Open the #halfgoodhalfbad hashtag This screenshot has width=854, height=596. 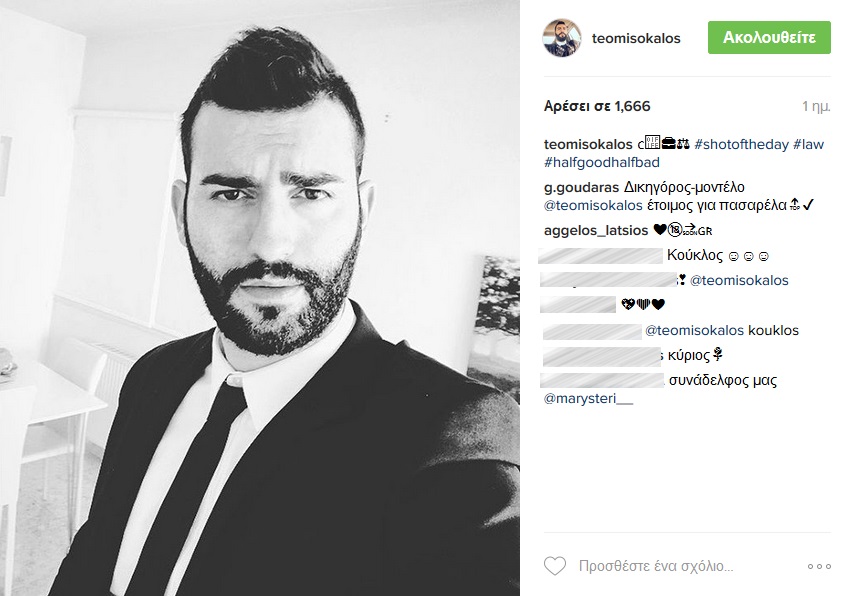click(x=602, y=162)
